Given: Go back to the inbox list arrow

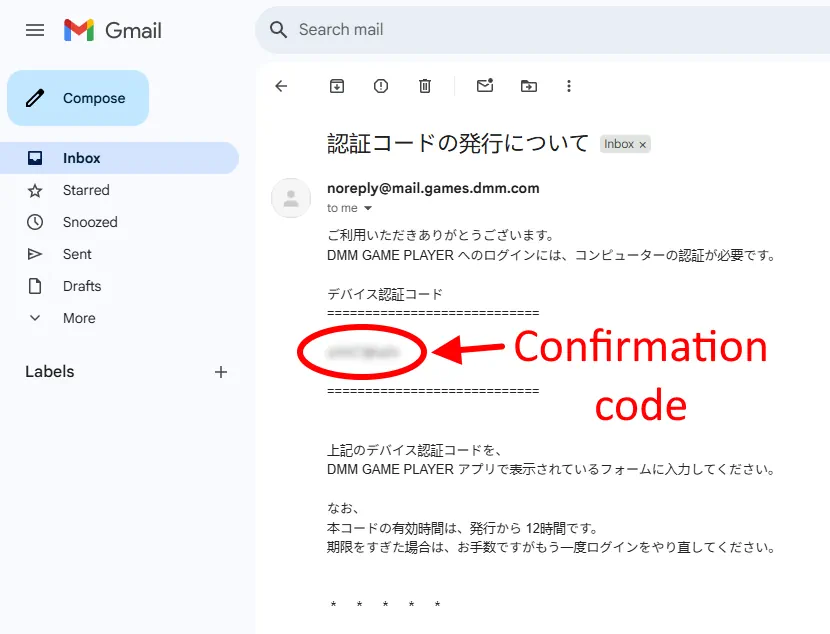Looking at the screenshot, I should tap(281, 86).
